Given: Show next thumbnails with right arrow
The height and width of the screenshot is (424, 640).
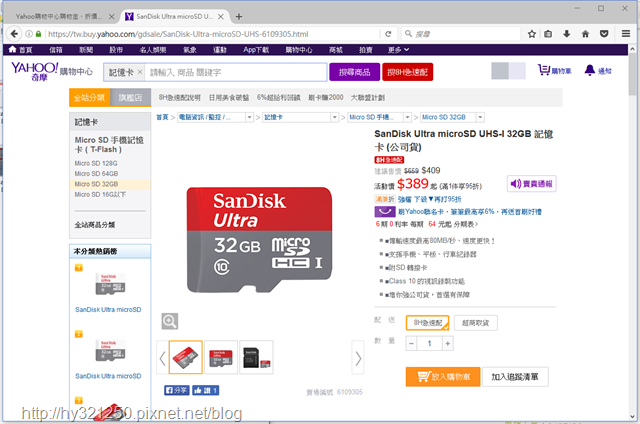Looking at the screenshot, I should coord(358,358).
